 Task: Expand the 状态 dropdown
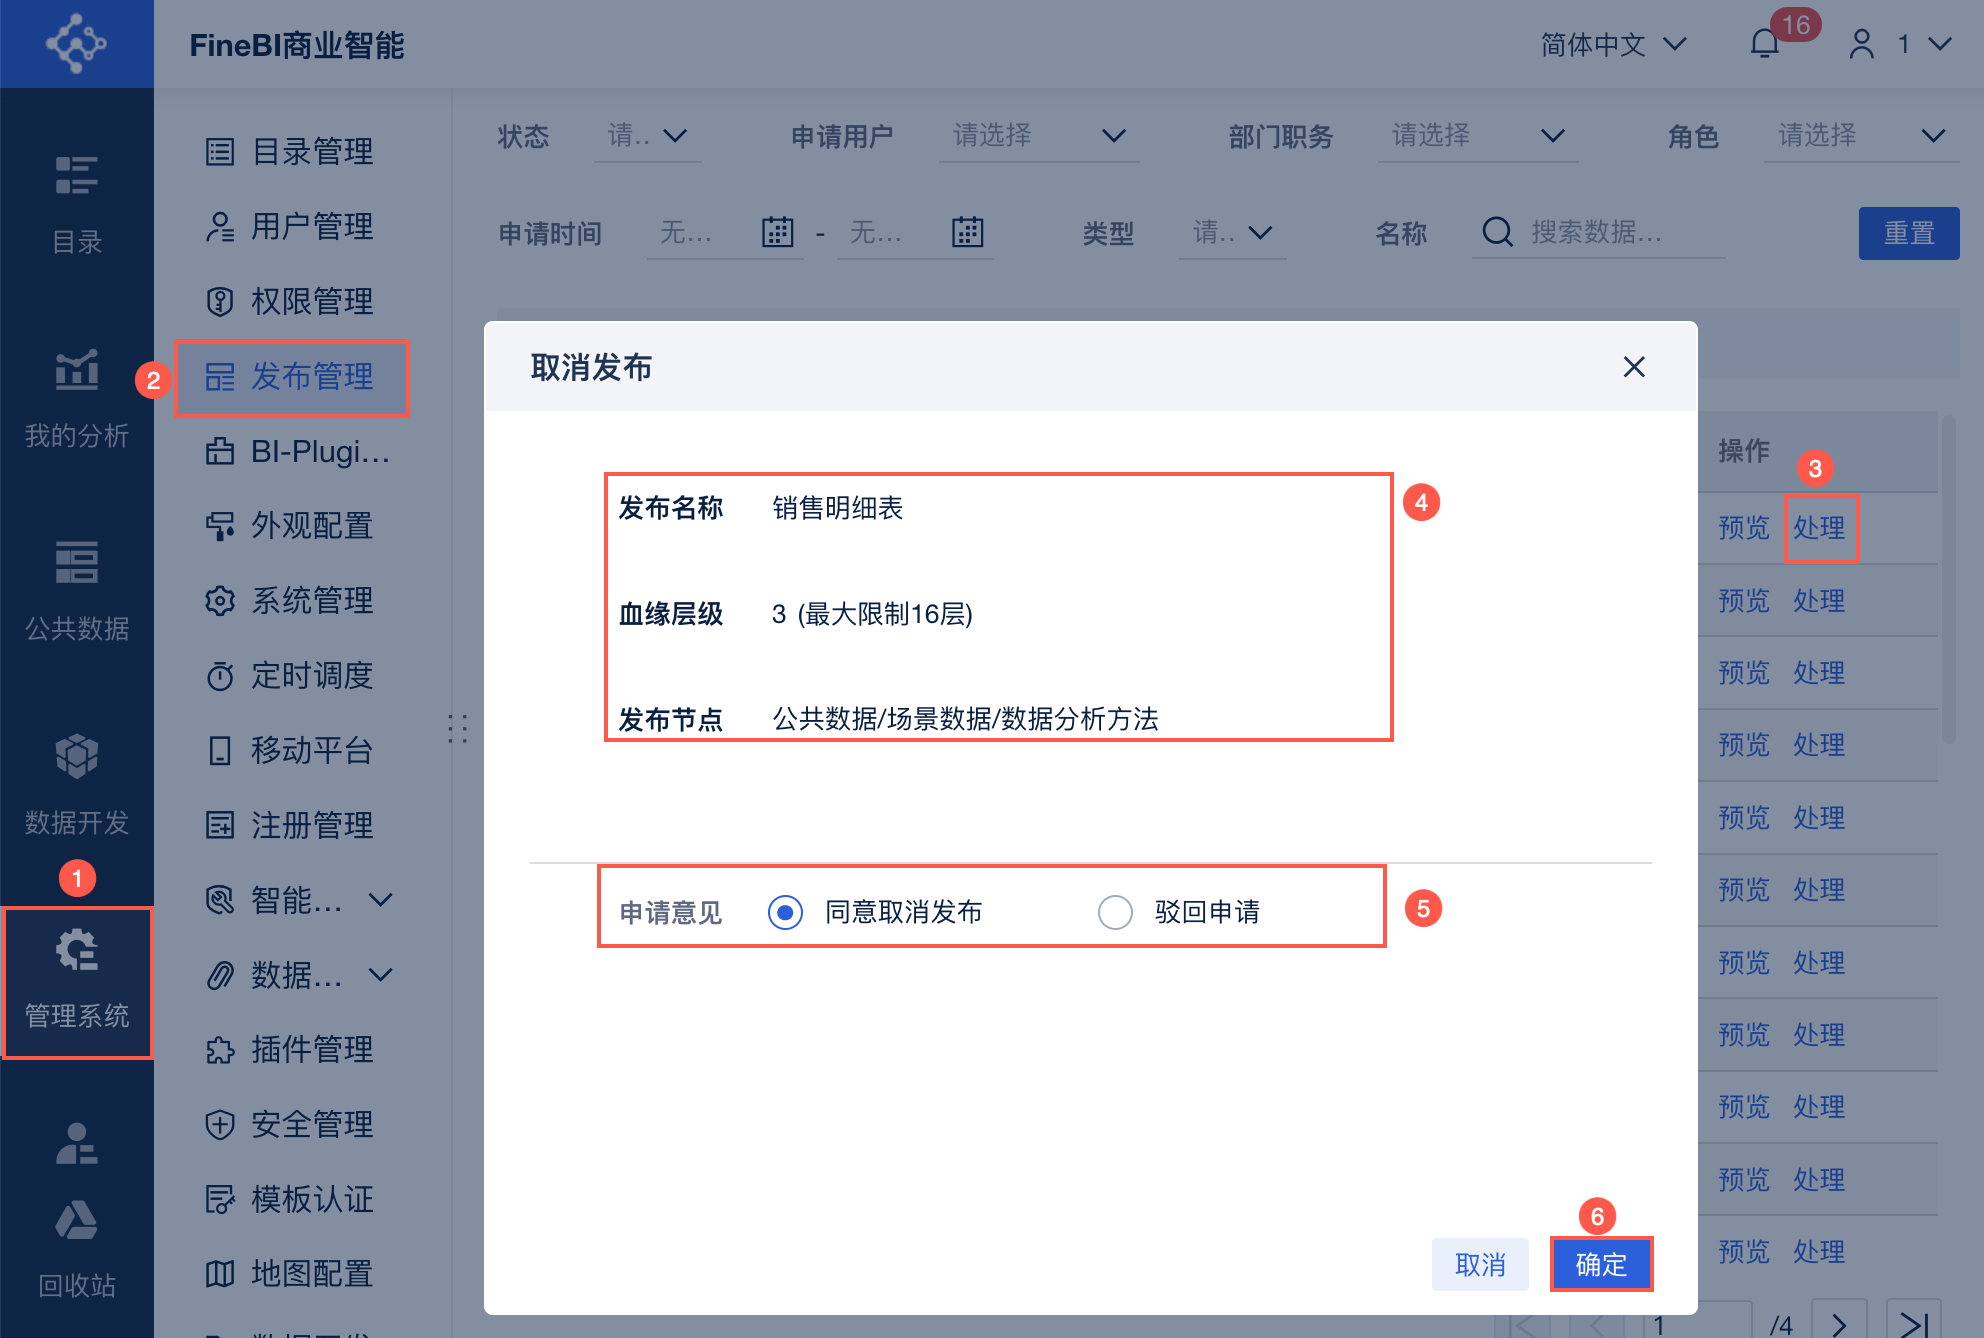tap(648, 136)
